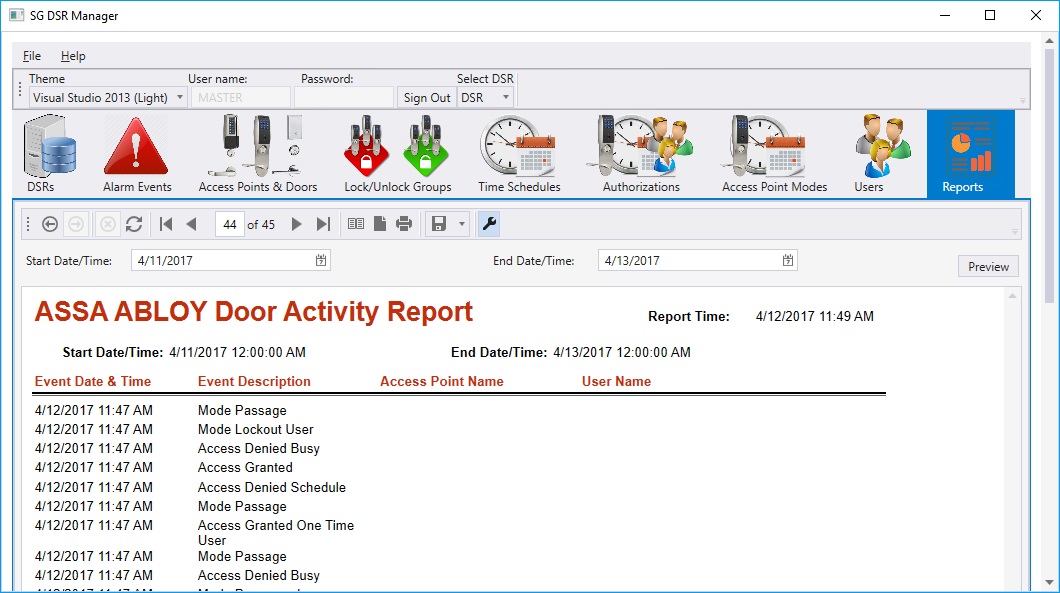Click the Event Date & Time column header
The height and width of the screenshot is (593, 1060).
coord(93,381)
